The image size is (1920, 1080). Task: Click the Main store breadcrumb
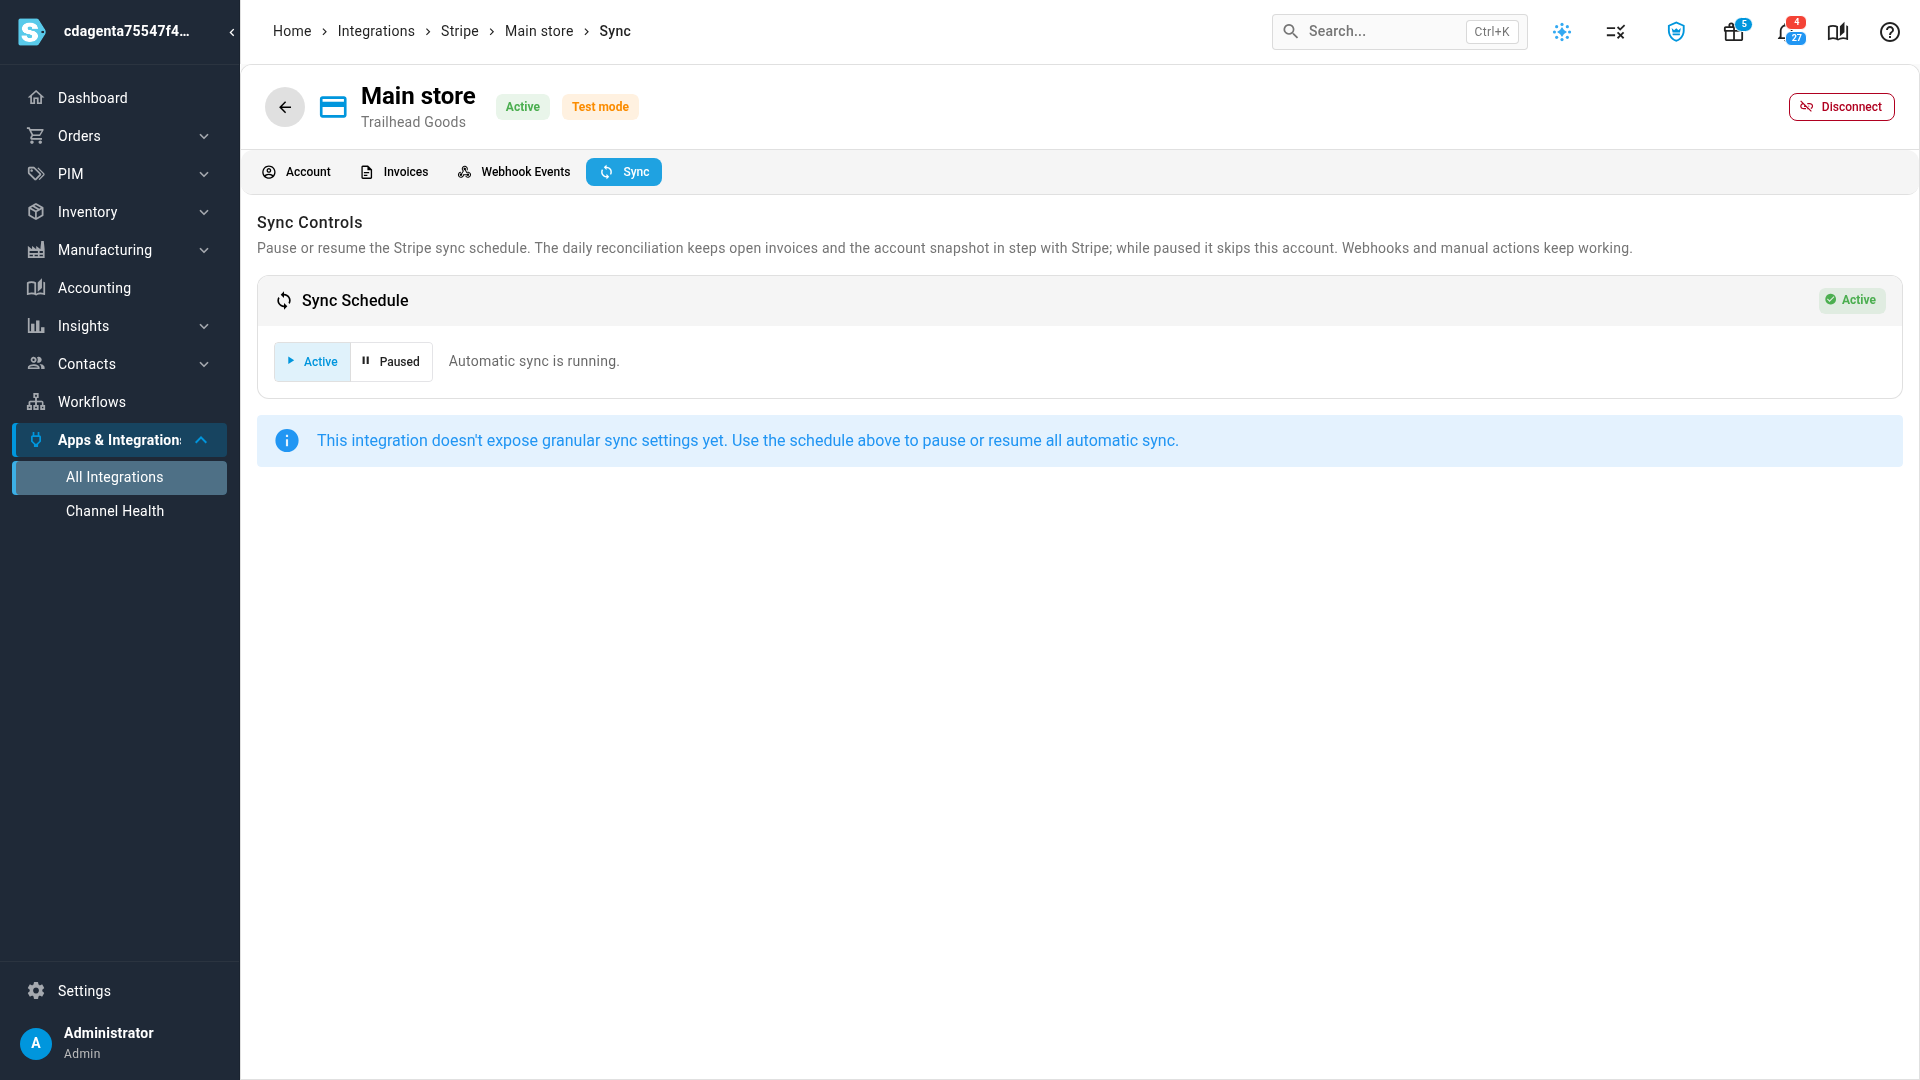539,31
